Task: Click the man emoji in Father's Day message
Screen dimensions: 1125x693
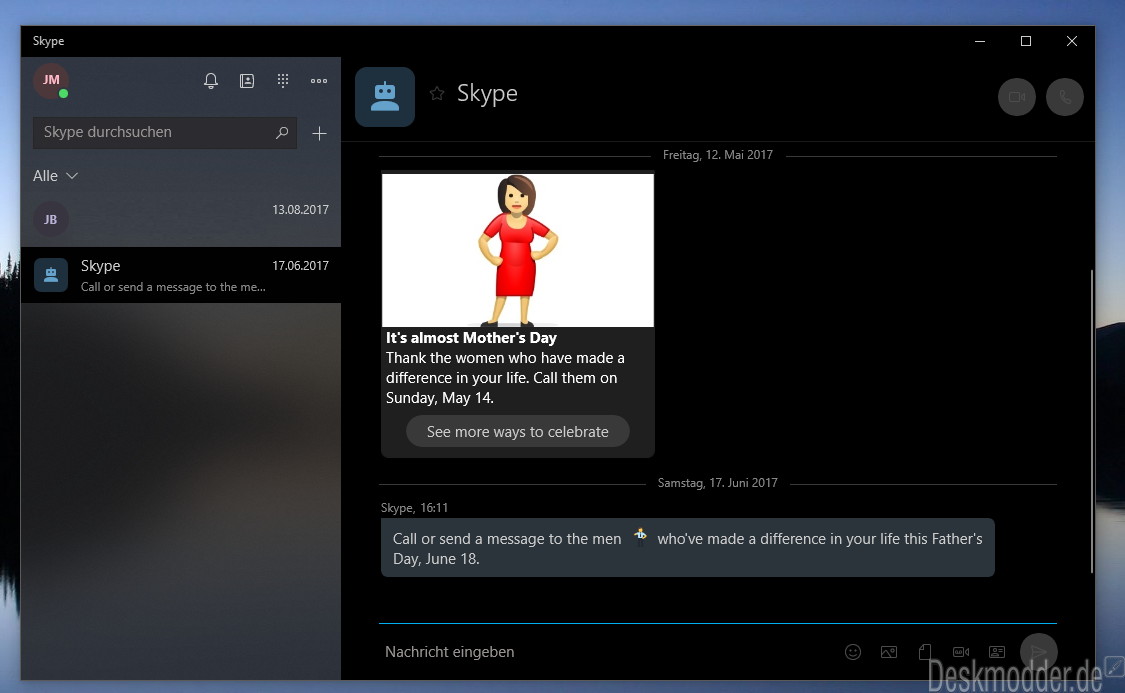Action: (x=640, y=537)
